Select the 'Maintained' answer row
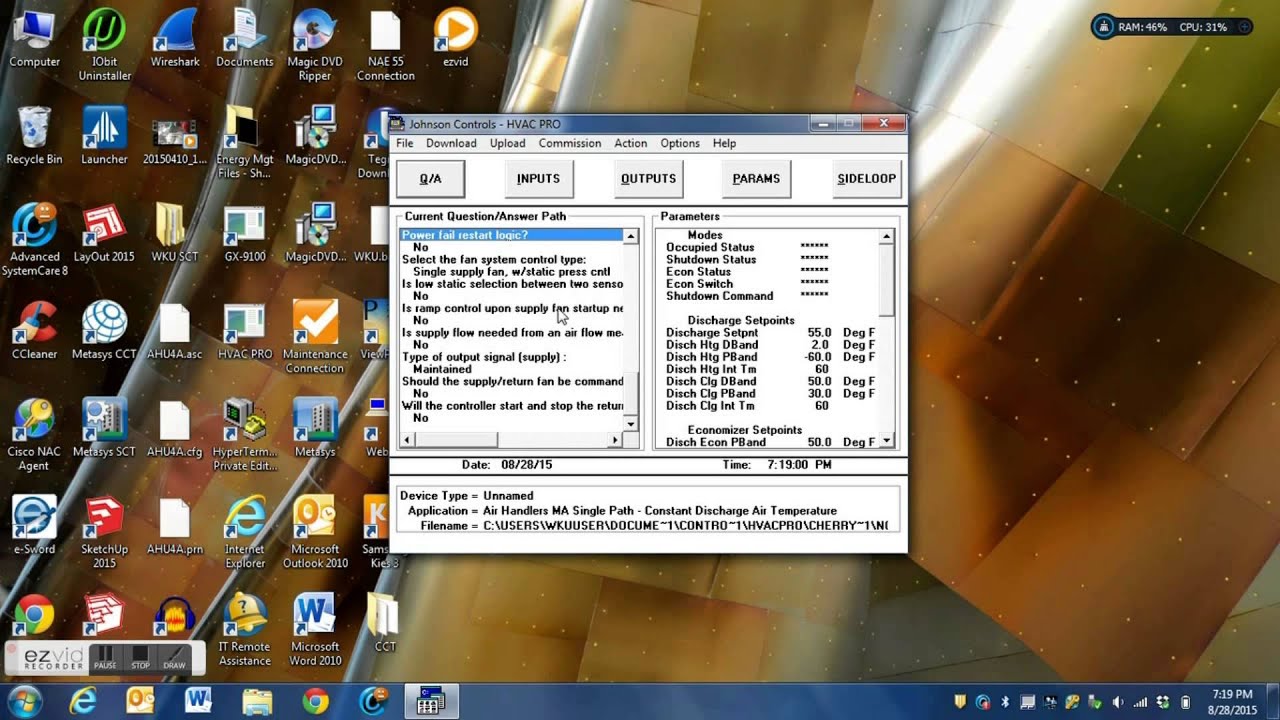The width and height of the screenshot is (1280, 720). 442,369
